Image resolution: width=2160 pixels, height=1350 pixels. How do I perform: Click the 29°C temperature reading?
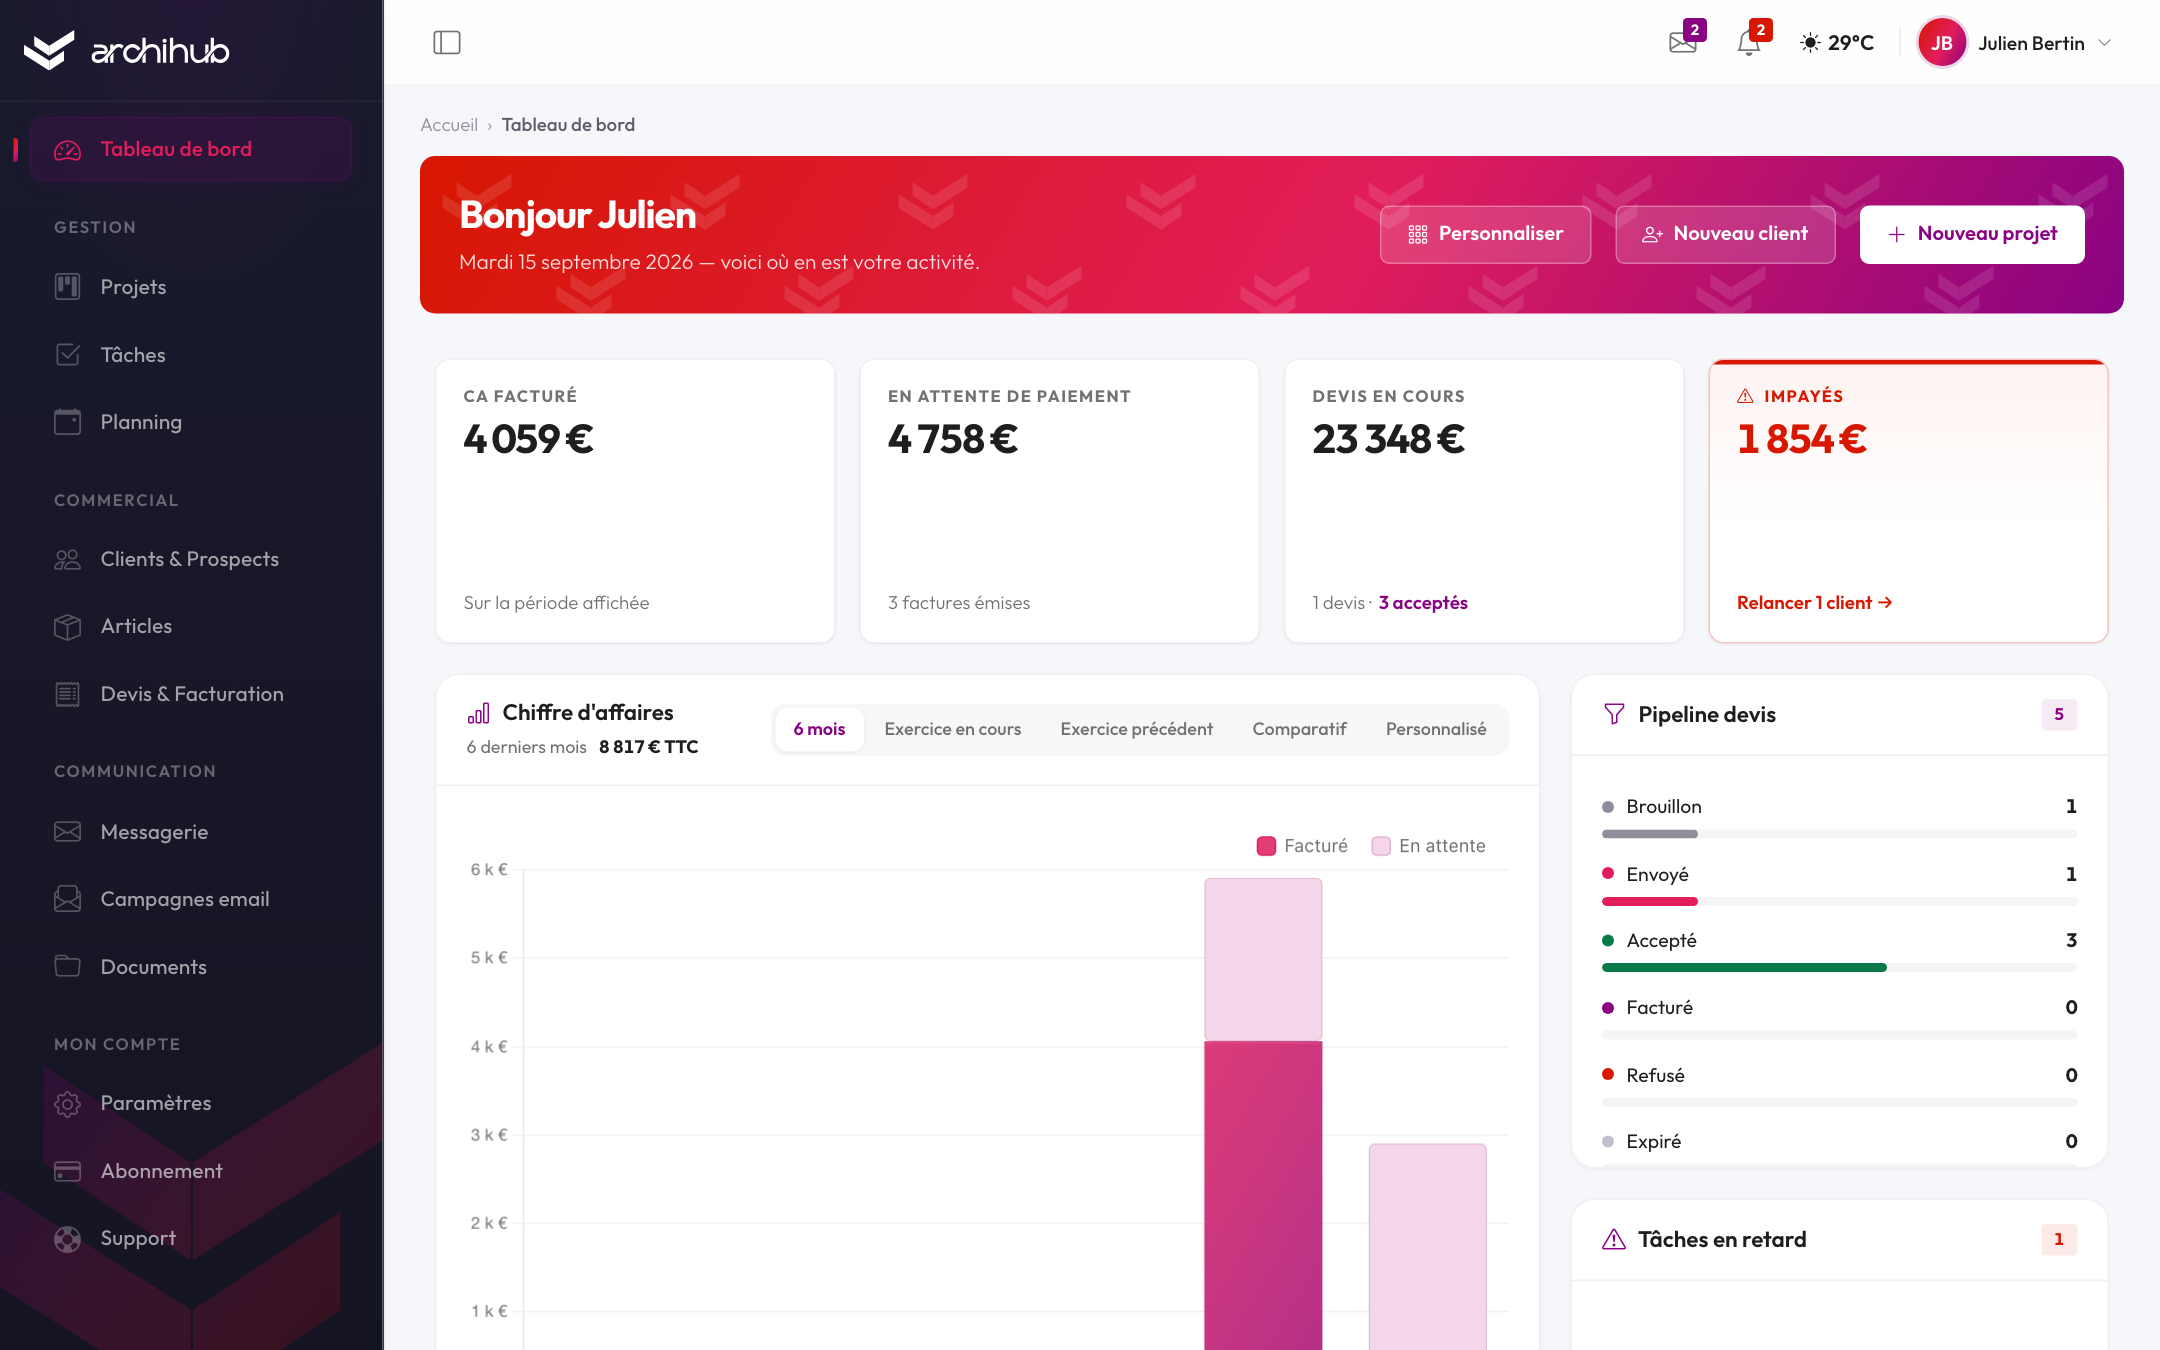click(1851, 43)
